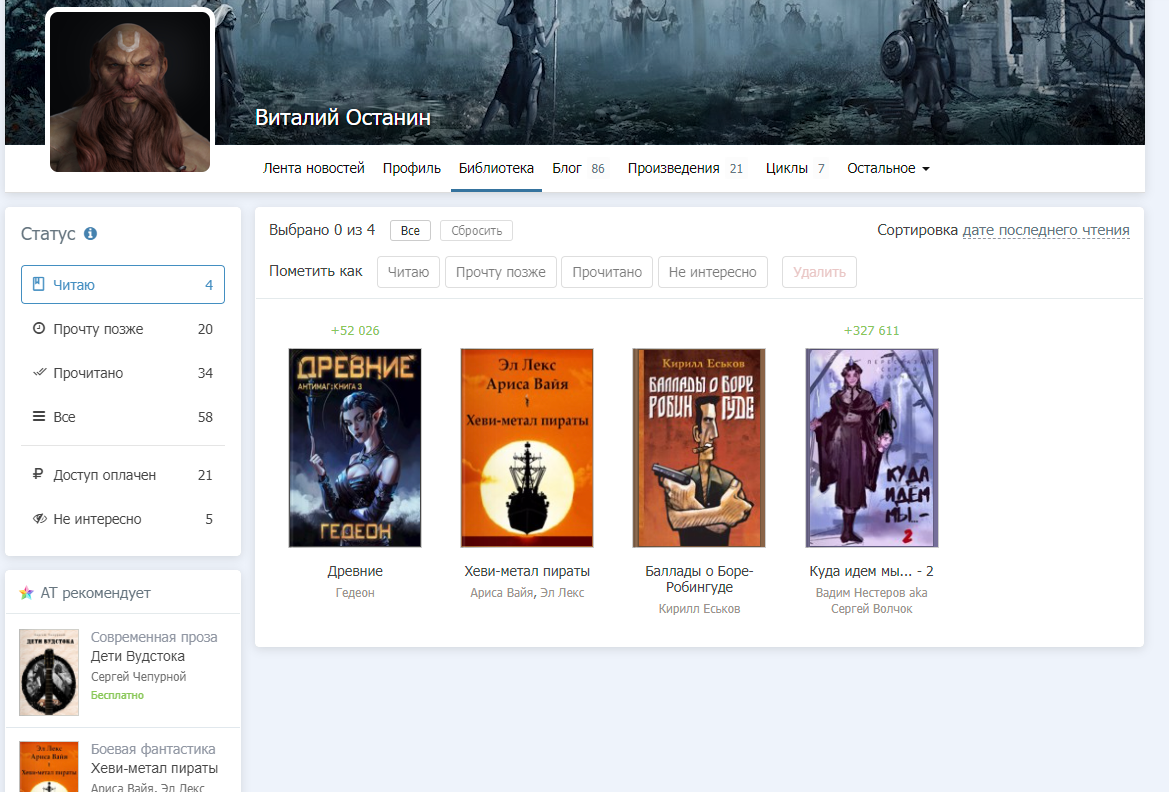
Task: Click the crossed-eye icon beside Не интересно
Action: tap(39, 519)
